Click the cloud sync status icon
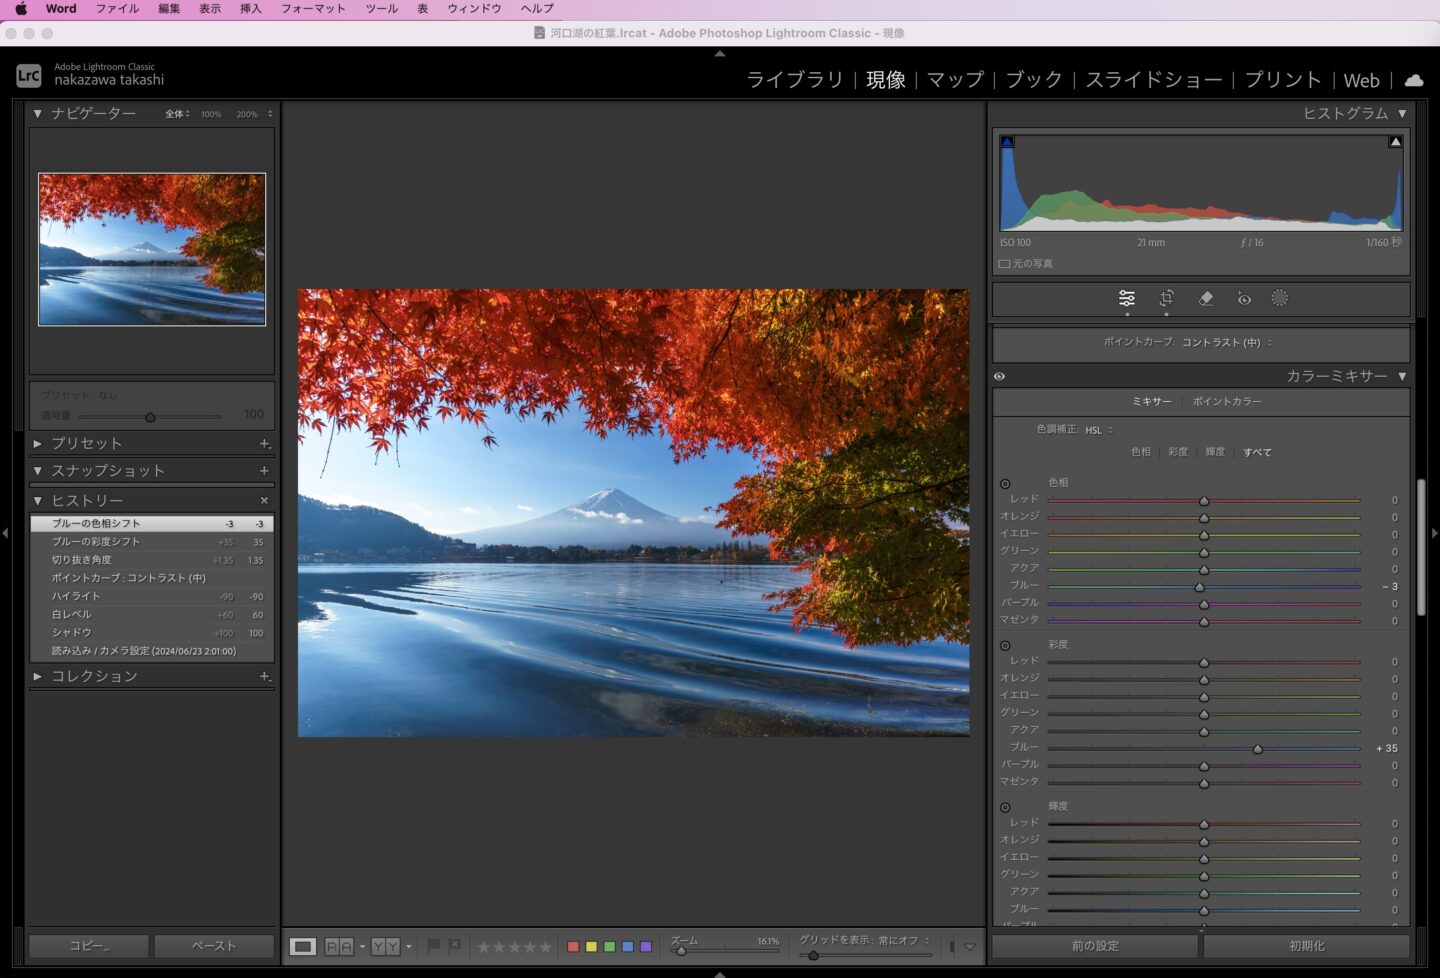 coord(1414,80)
